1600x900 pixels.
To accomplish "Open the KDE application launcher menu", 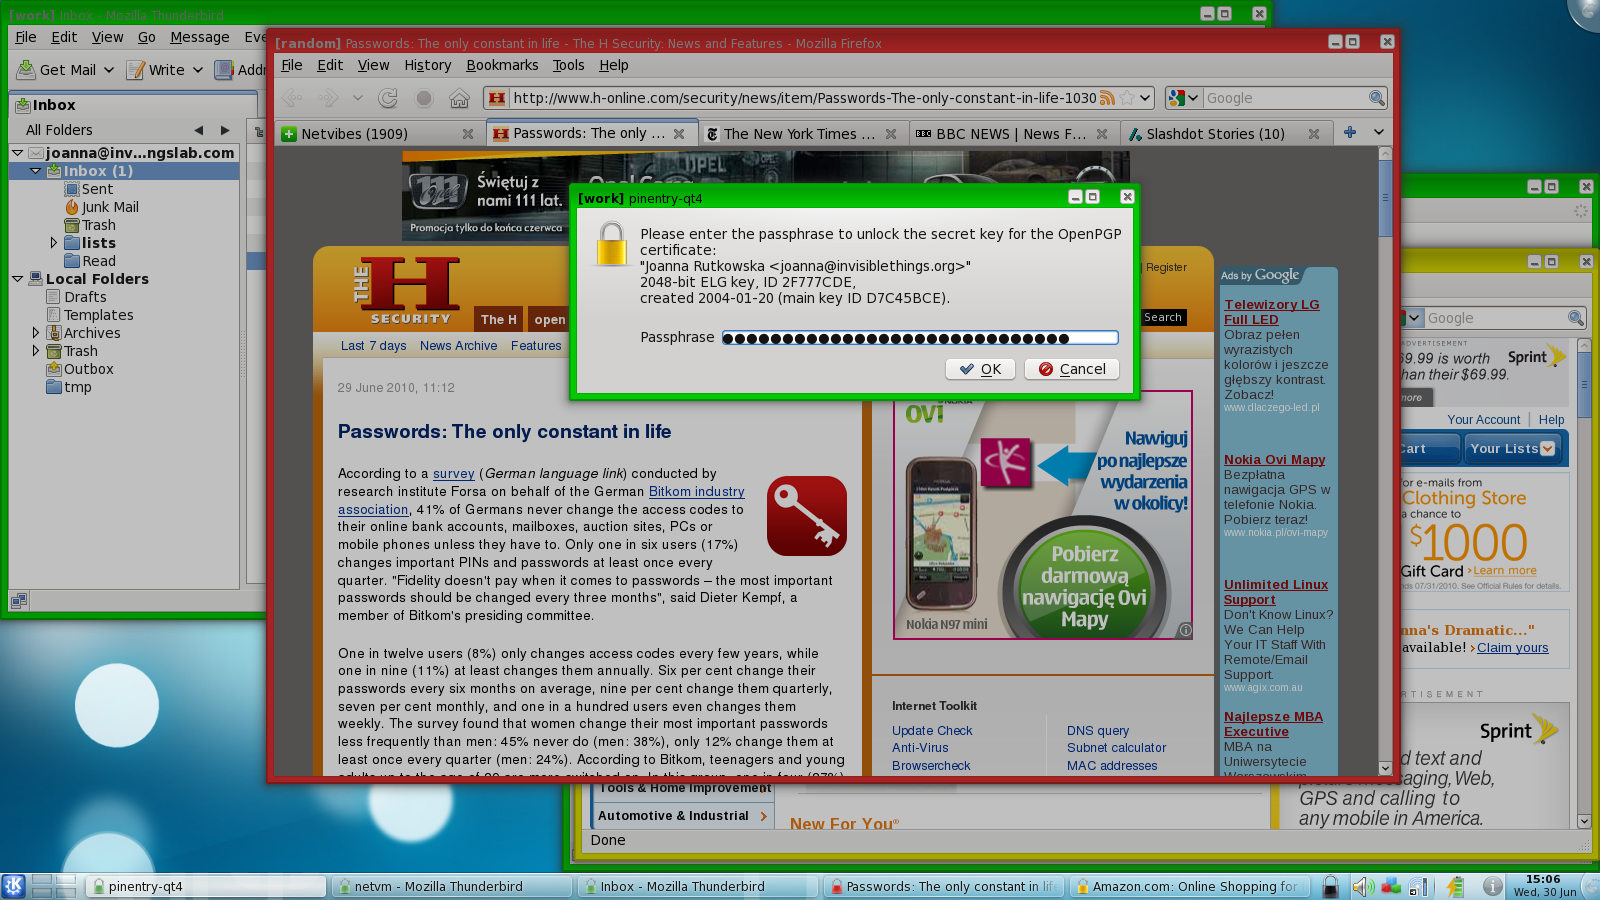I will pyautogui.click(x=14, y=886).
